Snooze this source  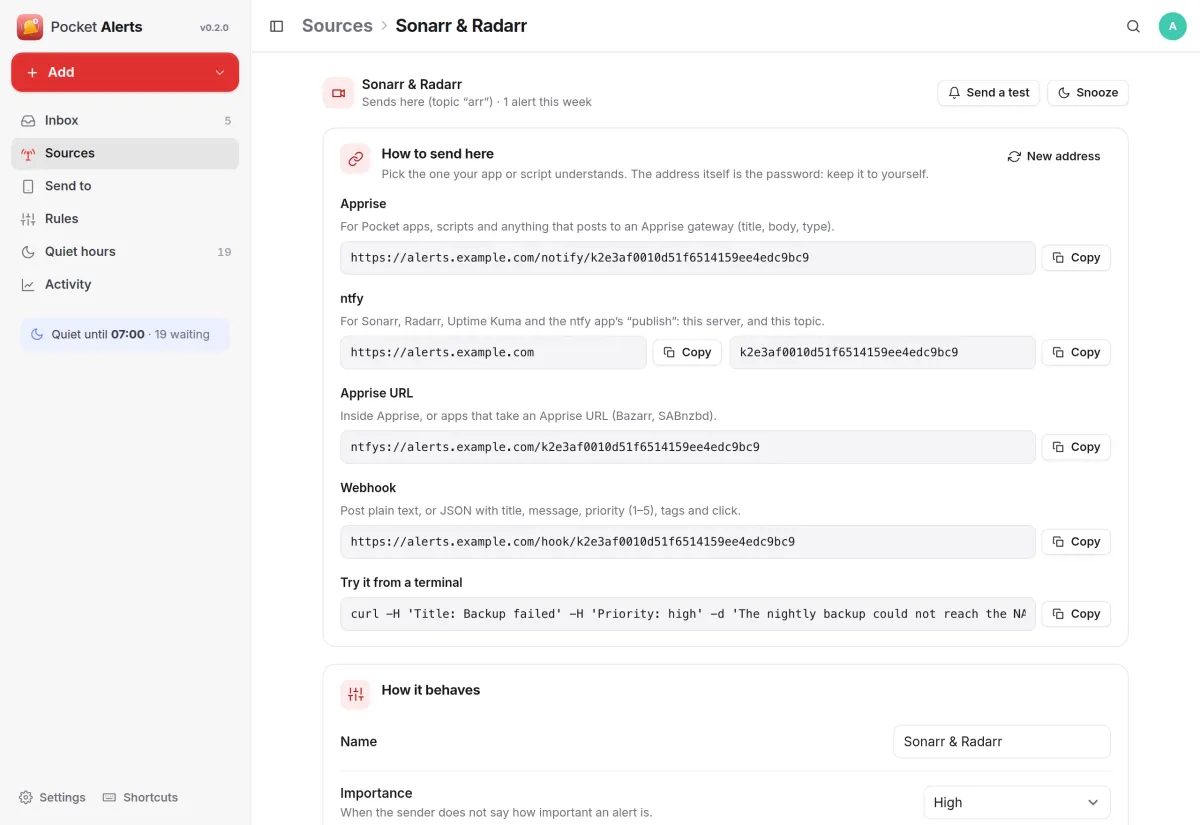pos(1088,92)
